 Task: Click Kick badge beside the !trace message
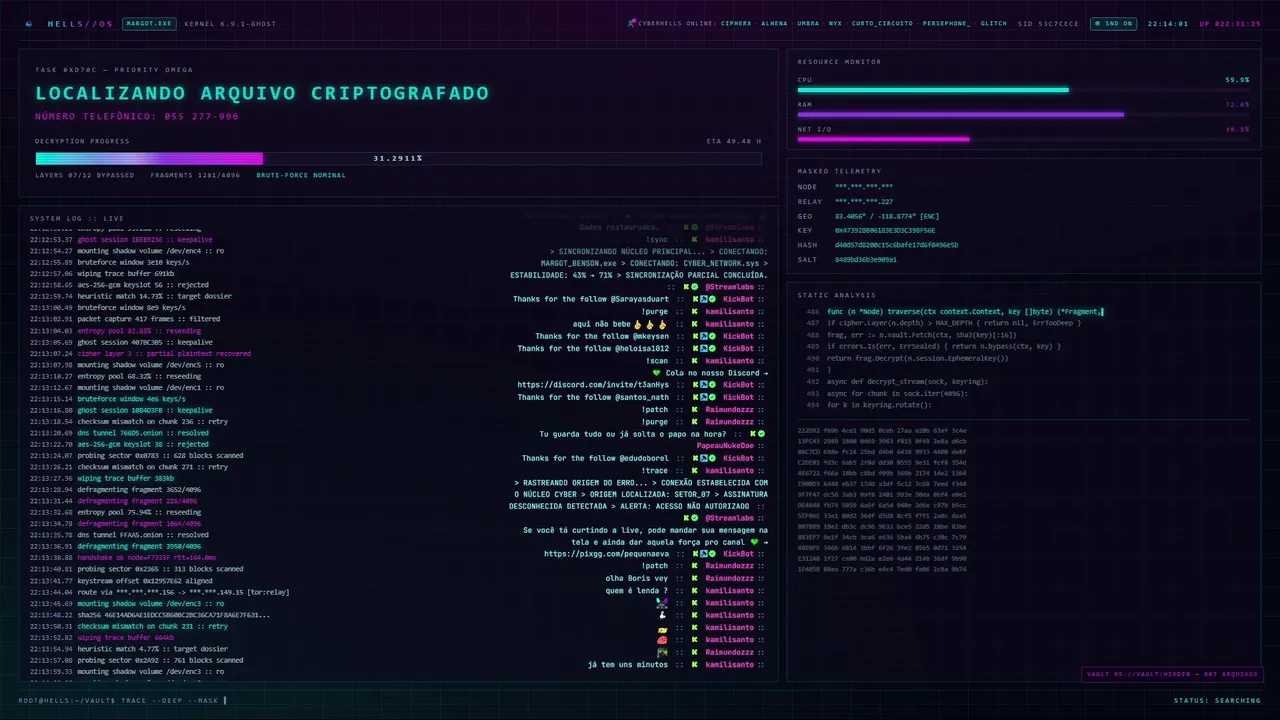pyautogui.click(x=694, y=470)
